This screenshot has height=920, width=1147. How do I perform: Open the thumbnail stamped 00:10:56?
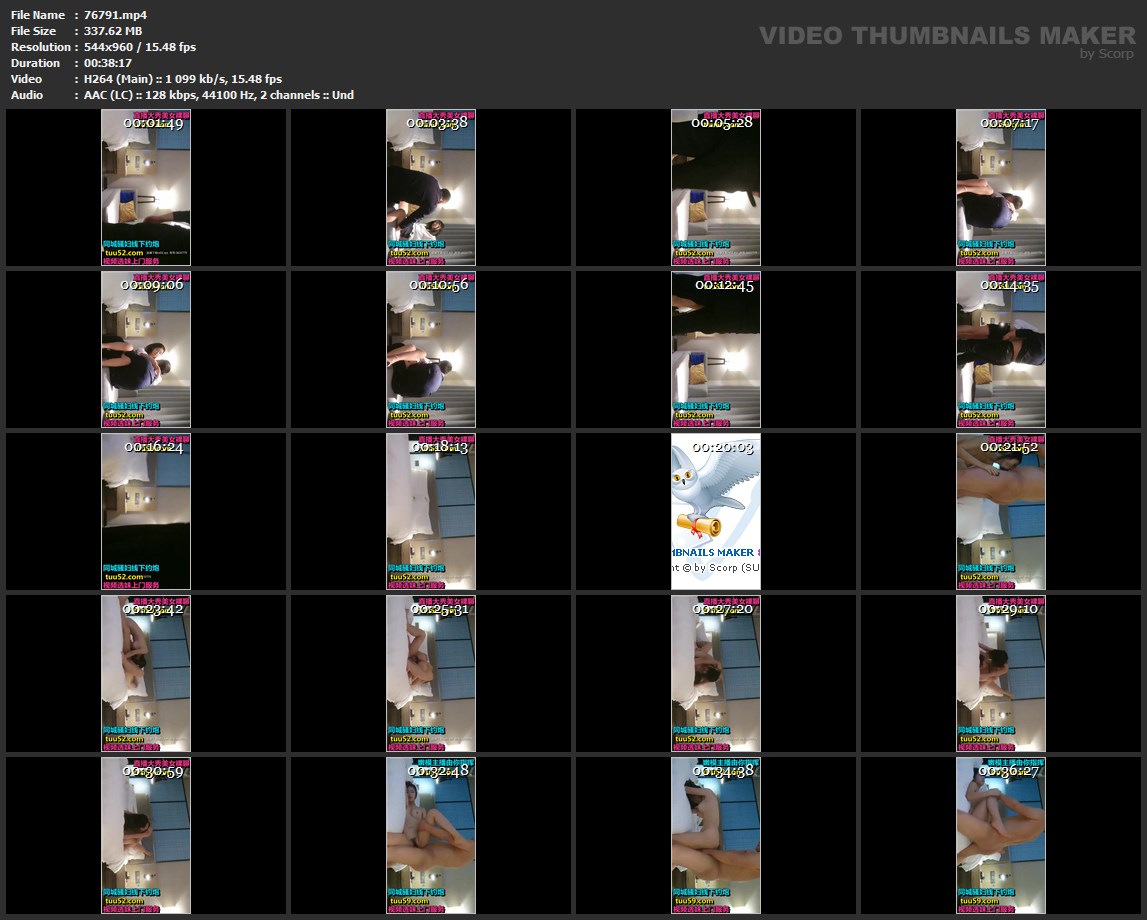[431, 350]
